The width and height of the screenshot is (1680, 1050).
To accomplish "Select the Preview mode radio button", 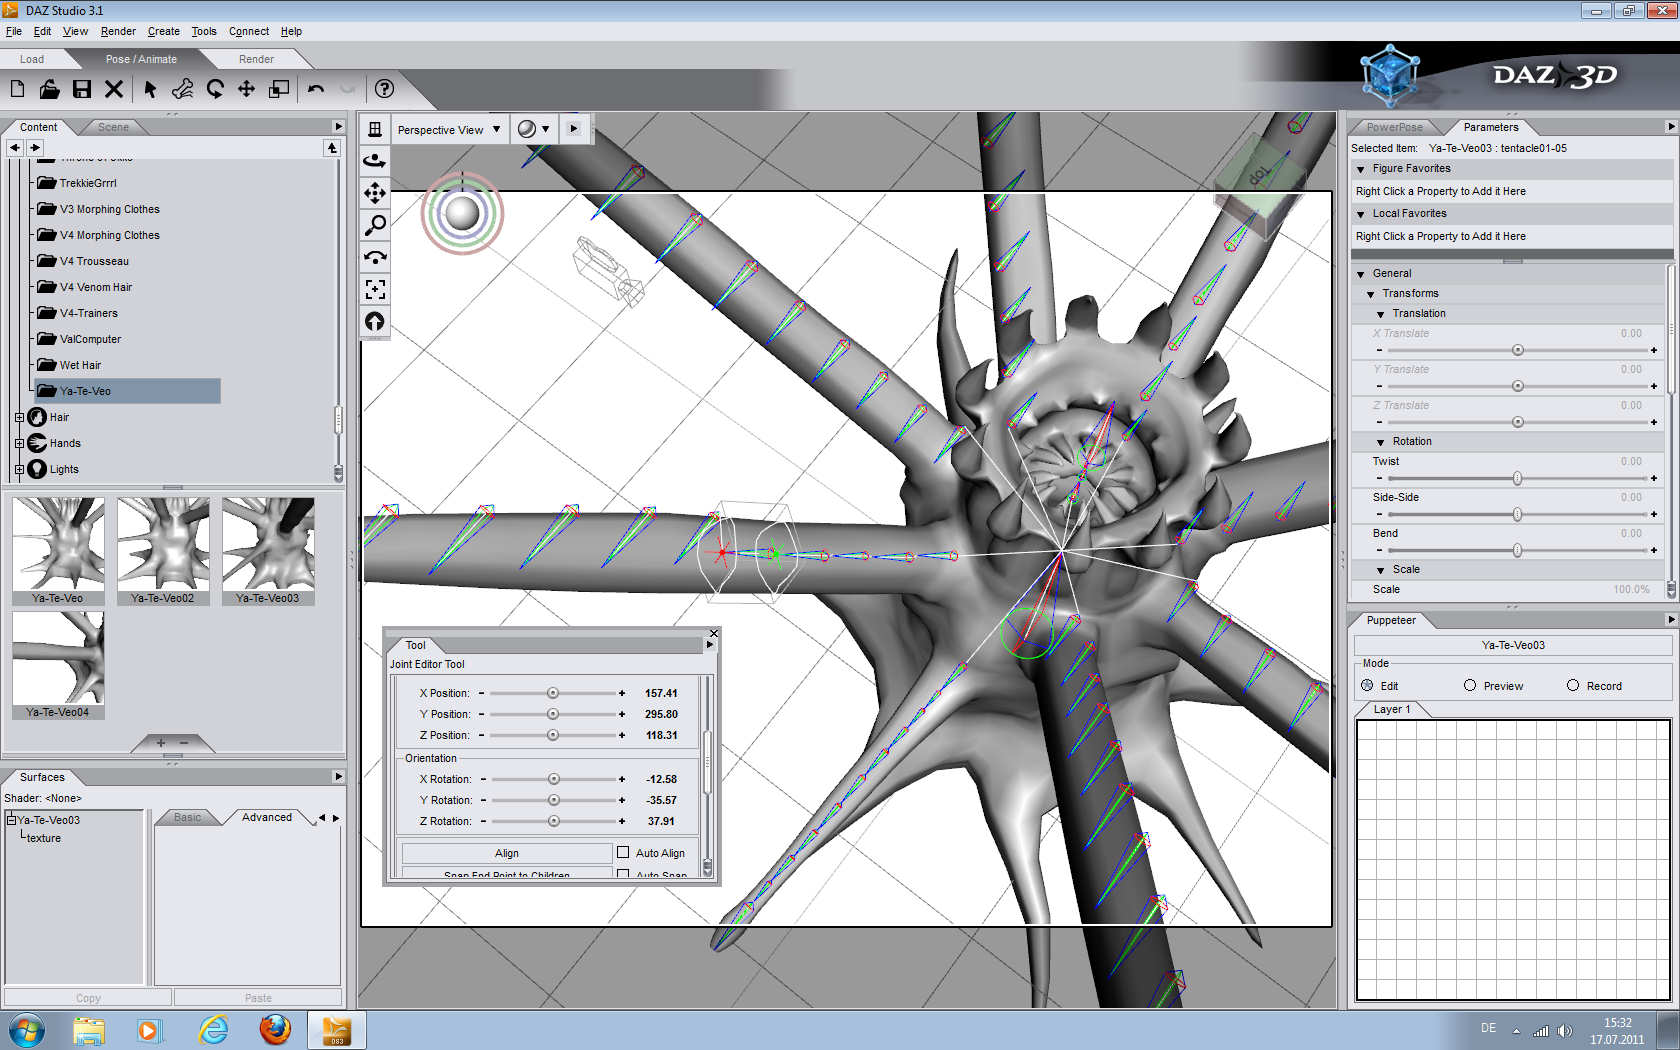I will click(x=1470, y=686).
